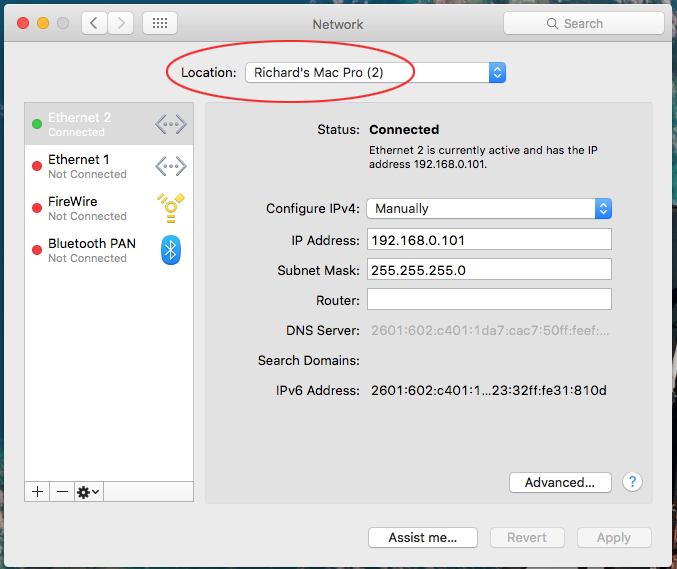Click the Apply button
Viewport: 677px width, 569px height.
(x=614, y=537)
